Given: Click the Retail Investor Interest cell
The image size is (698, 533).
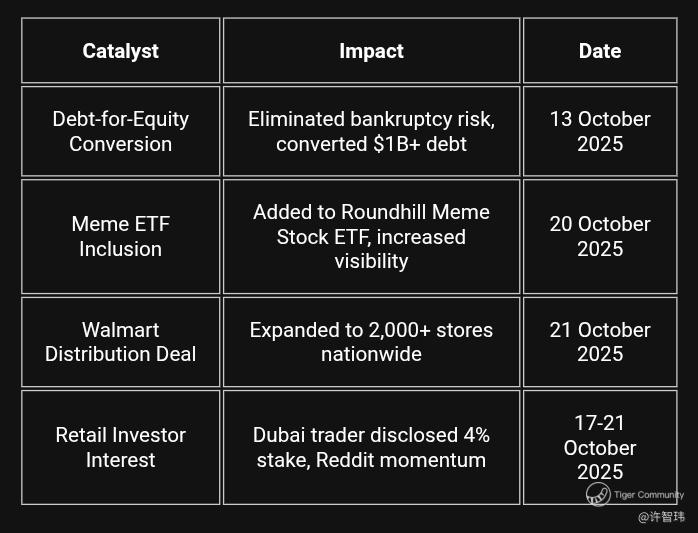Looking at the screenshot, I should (120, 447).
